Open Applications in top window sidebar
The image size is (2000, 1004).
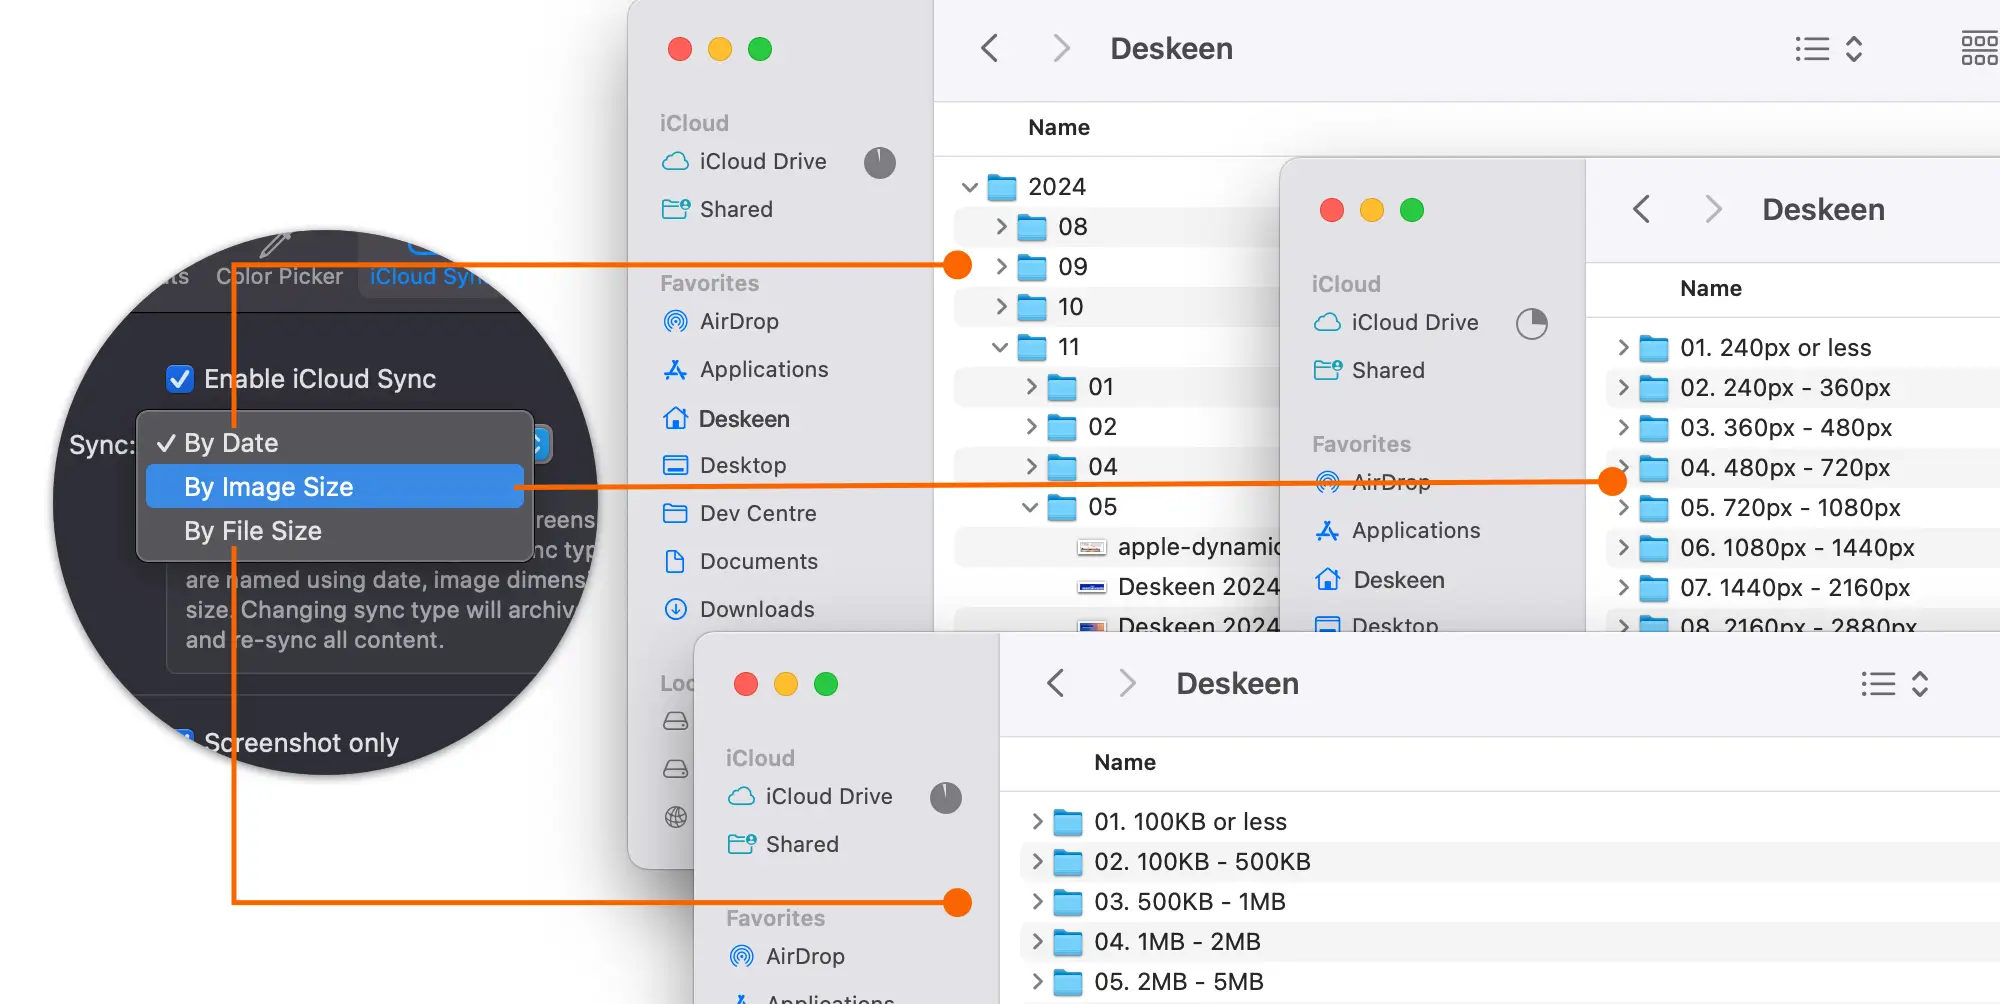point(745,369)
